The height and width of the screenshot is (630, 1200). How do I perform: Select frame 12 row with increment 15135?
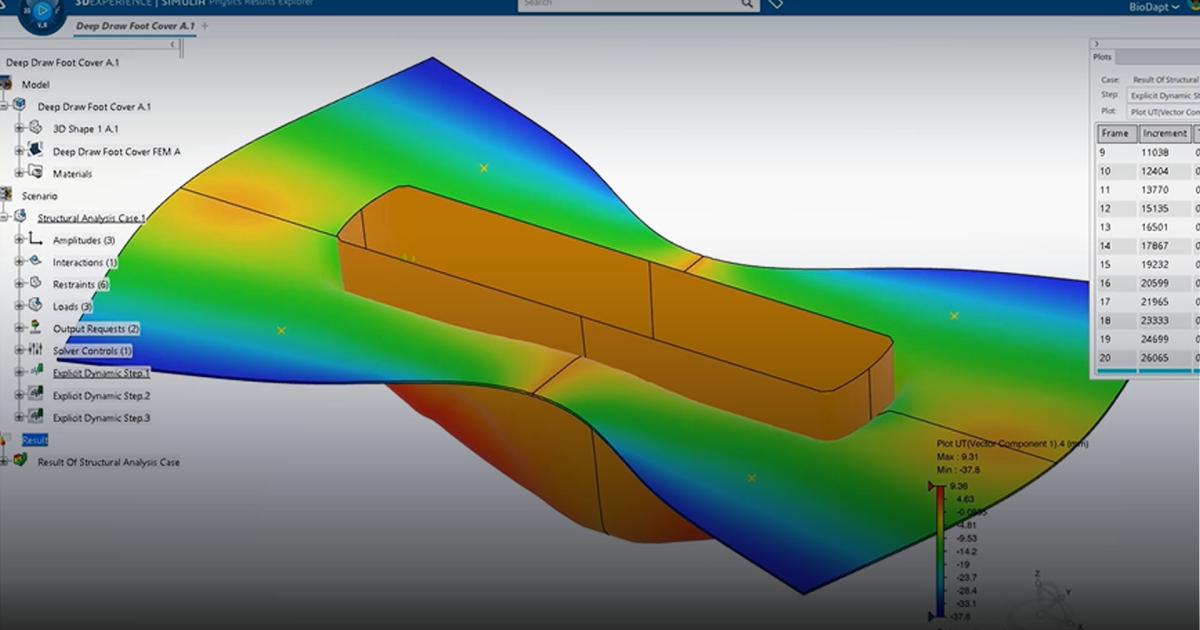(1147, 209)
